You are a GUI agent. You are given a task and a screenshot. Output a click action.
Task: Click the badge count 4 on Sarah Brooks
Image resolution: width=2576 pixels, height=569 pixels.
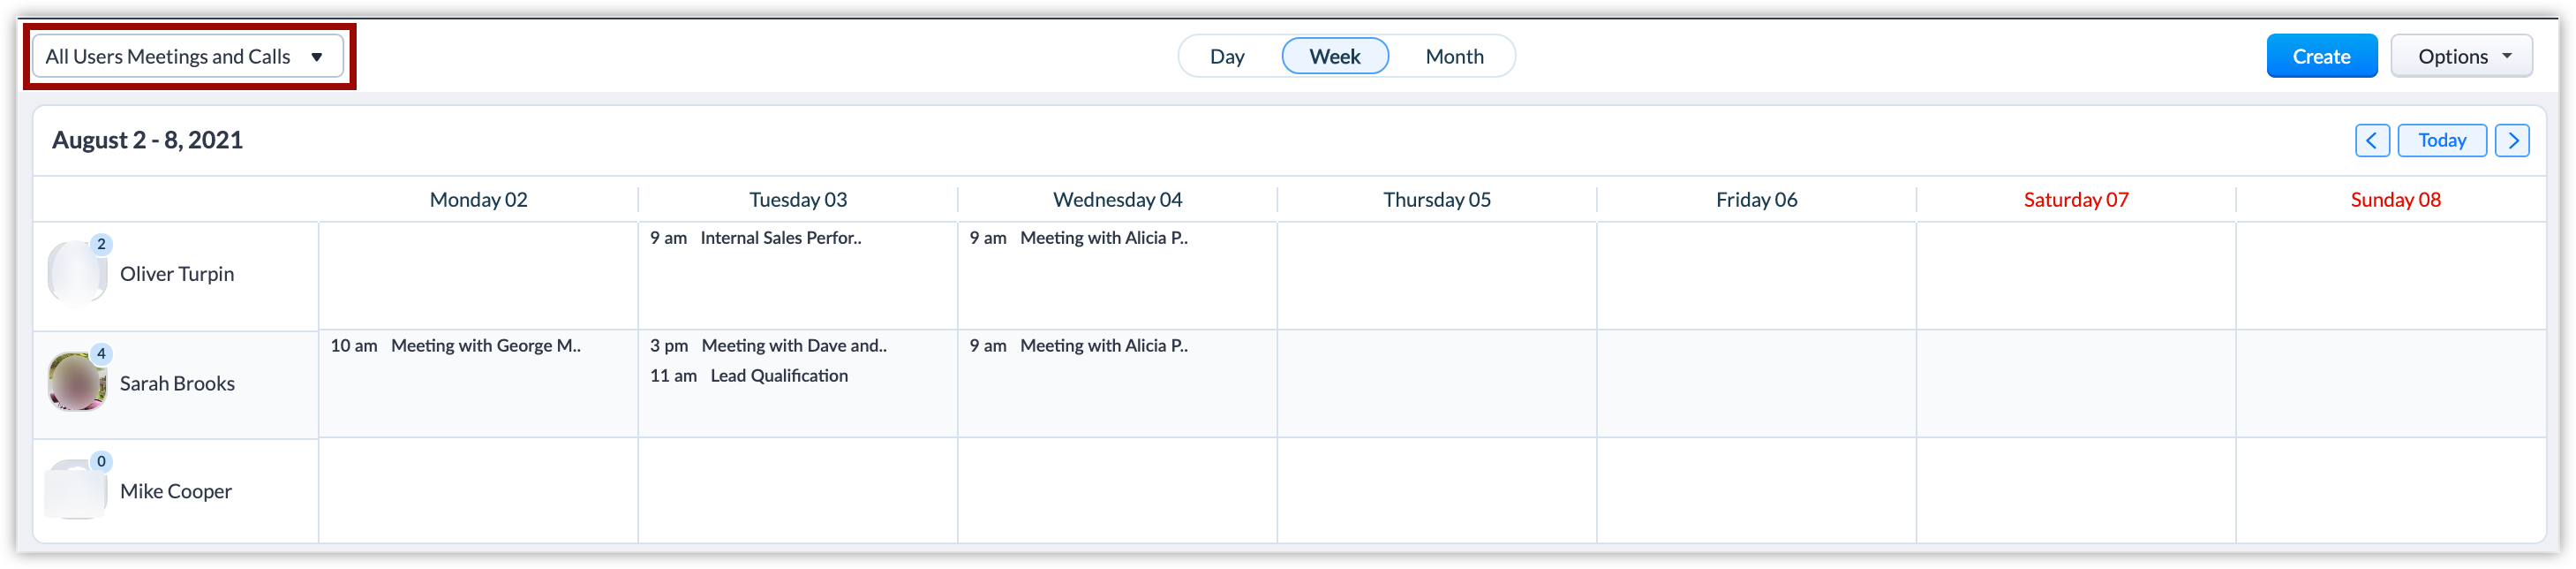coord(101,354)
